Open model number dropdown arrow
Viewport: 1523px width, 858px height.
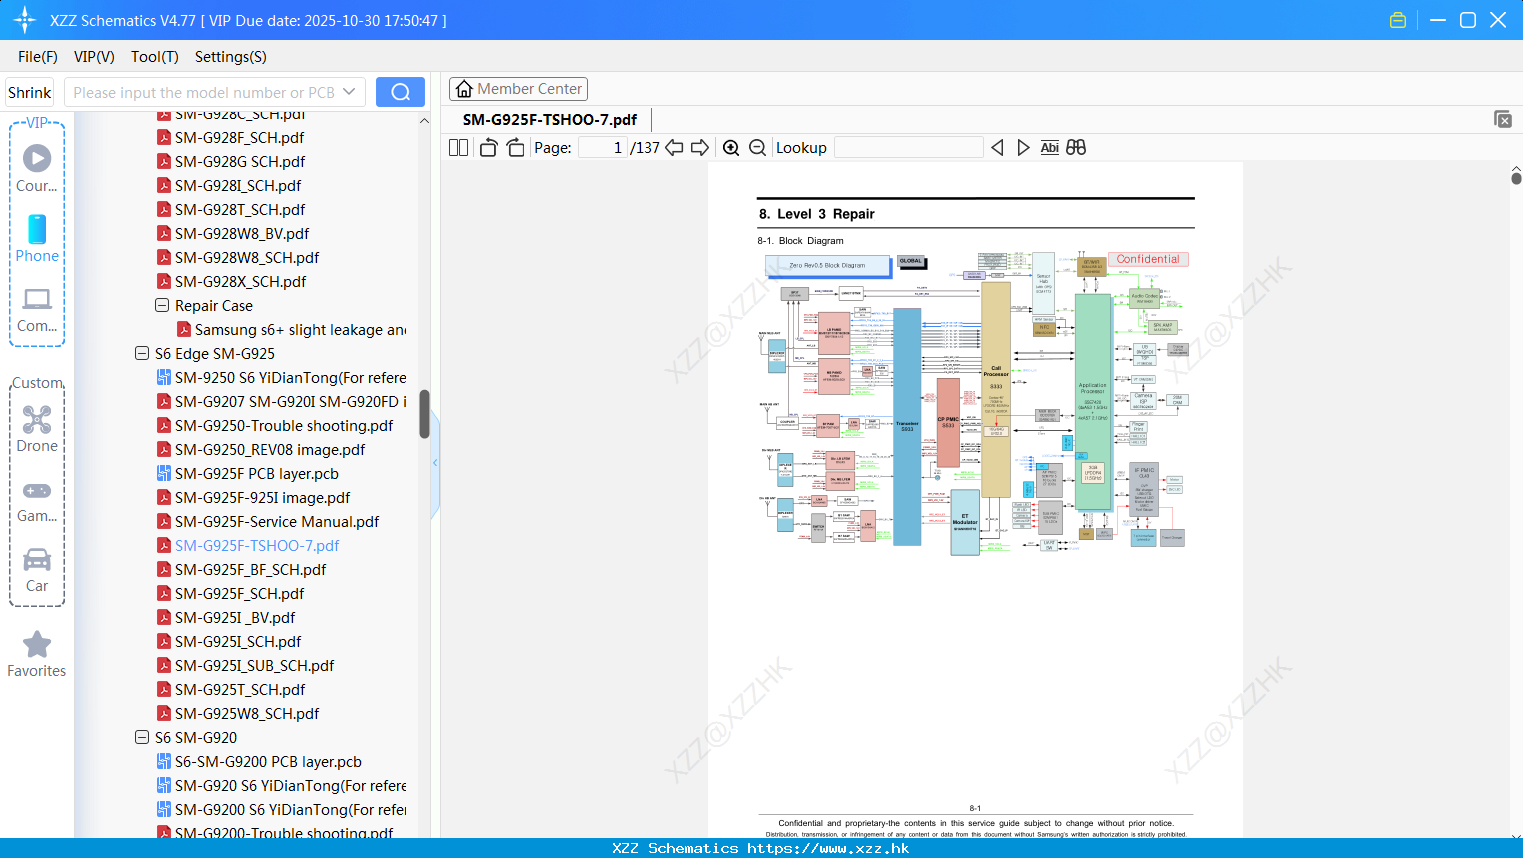coord(349,92)
